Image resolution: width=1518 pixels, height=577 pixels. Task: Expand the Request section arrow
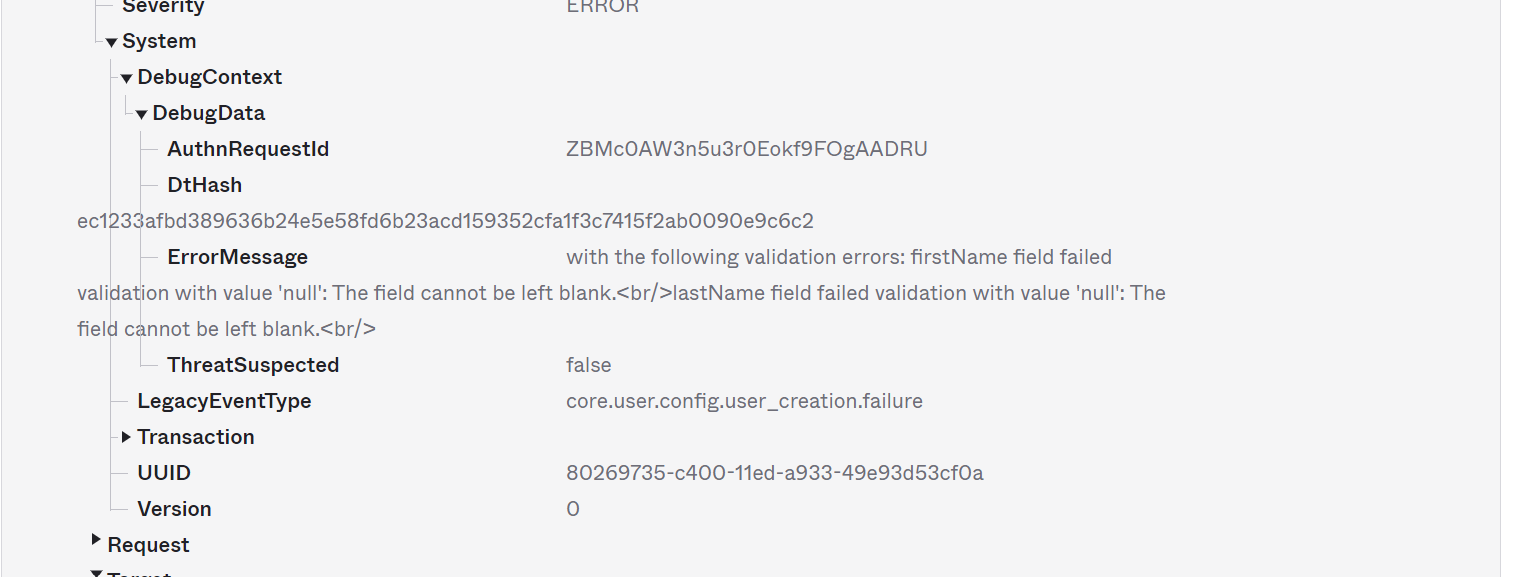click(x=96, y=540)
